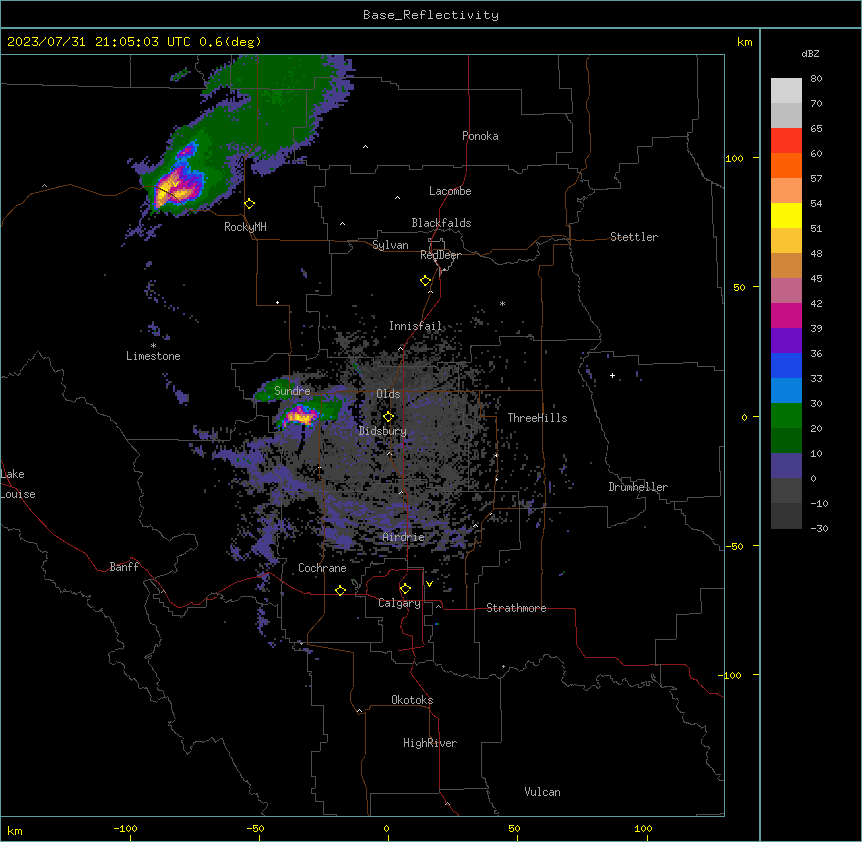Click the Airdrie label
Screen dimensions: 862x842
pos(404,537)
